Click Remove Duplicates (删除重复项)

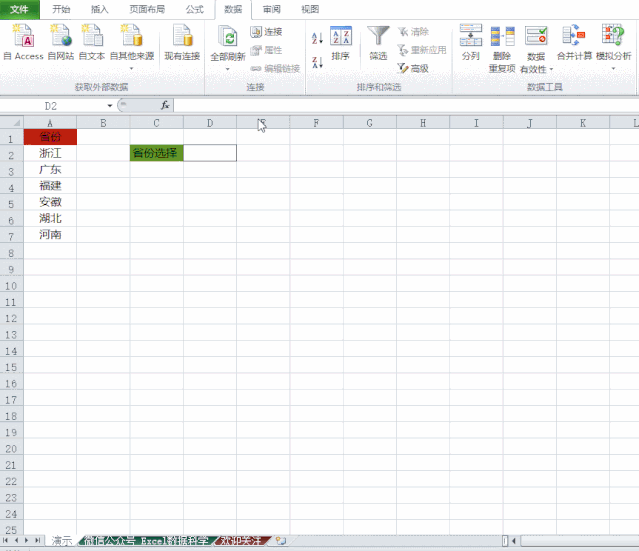tap(502, 49)
